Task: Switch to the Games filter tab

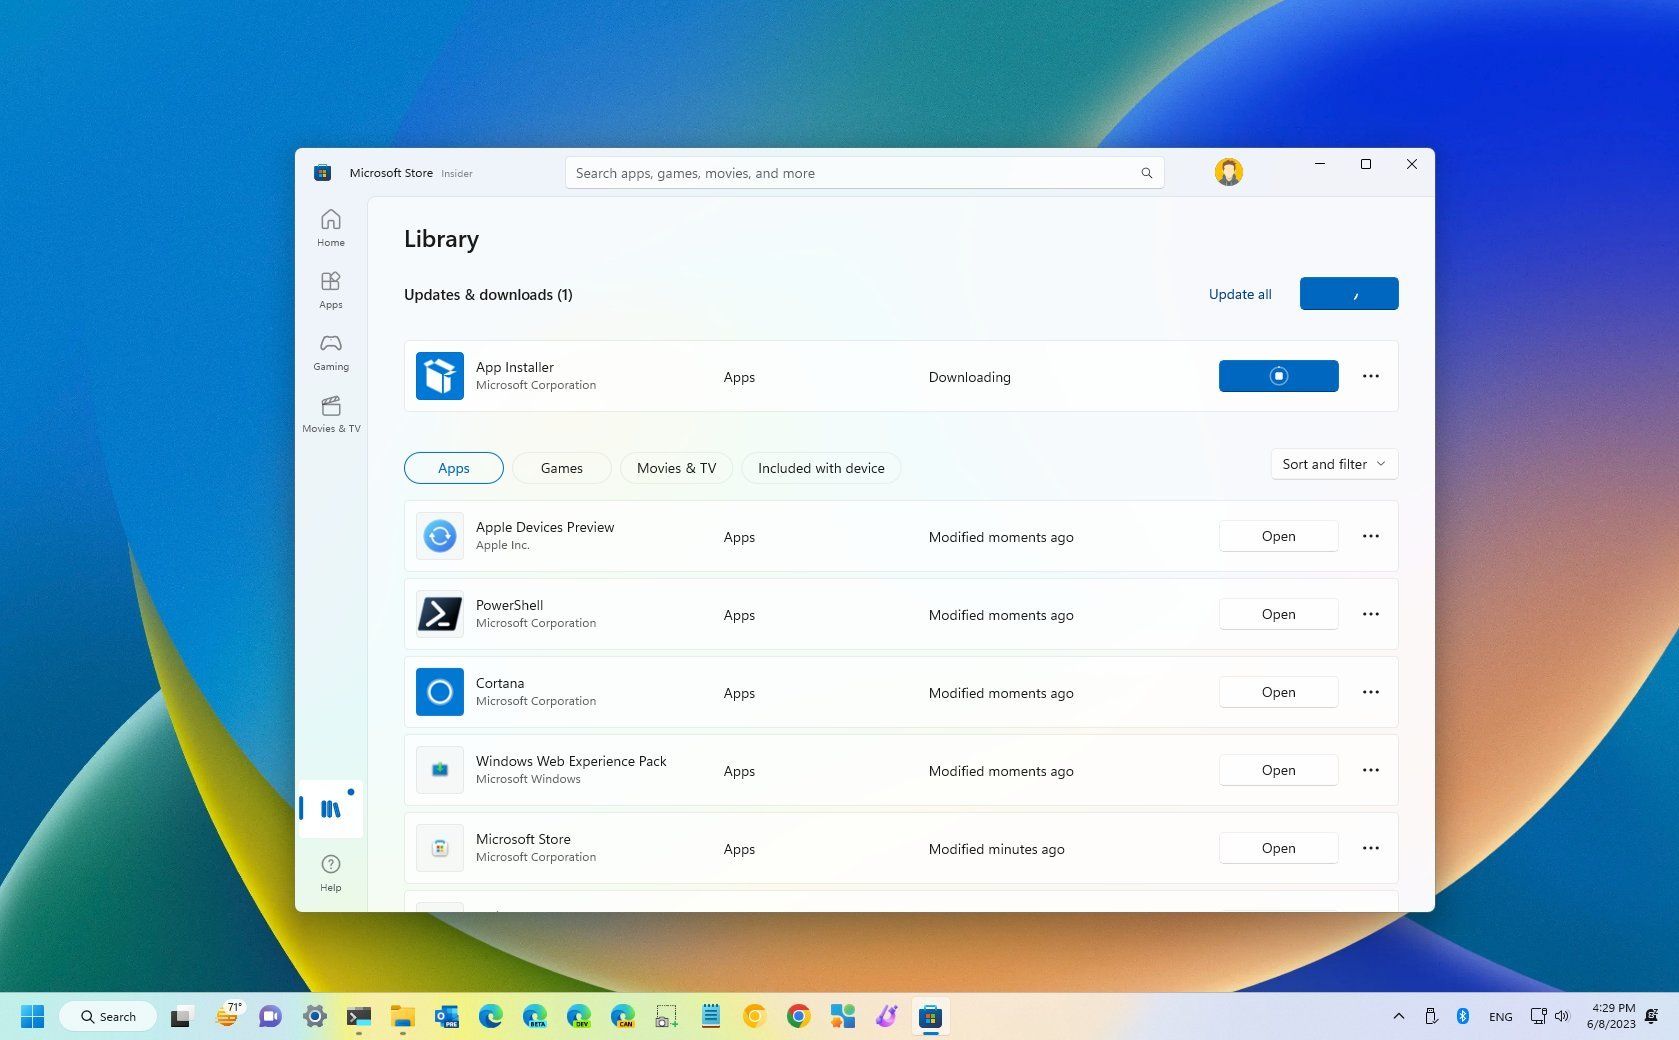Action: (561, 467)
